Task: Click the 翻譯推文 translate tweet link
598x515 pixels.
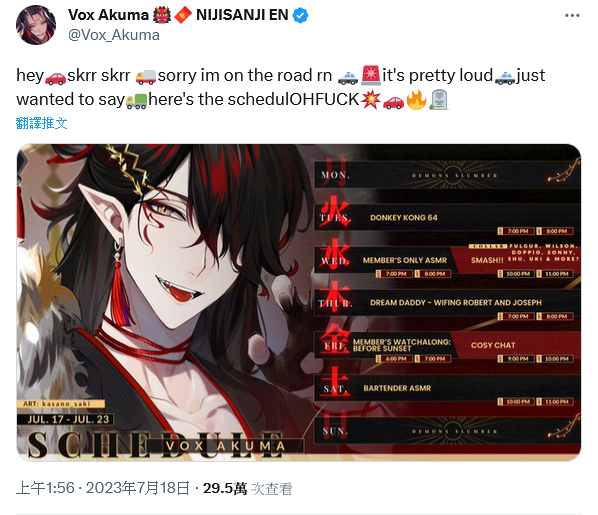Action: coord(42,123)
